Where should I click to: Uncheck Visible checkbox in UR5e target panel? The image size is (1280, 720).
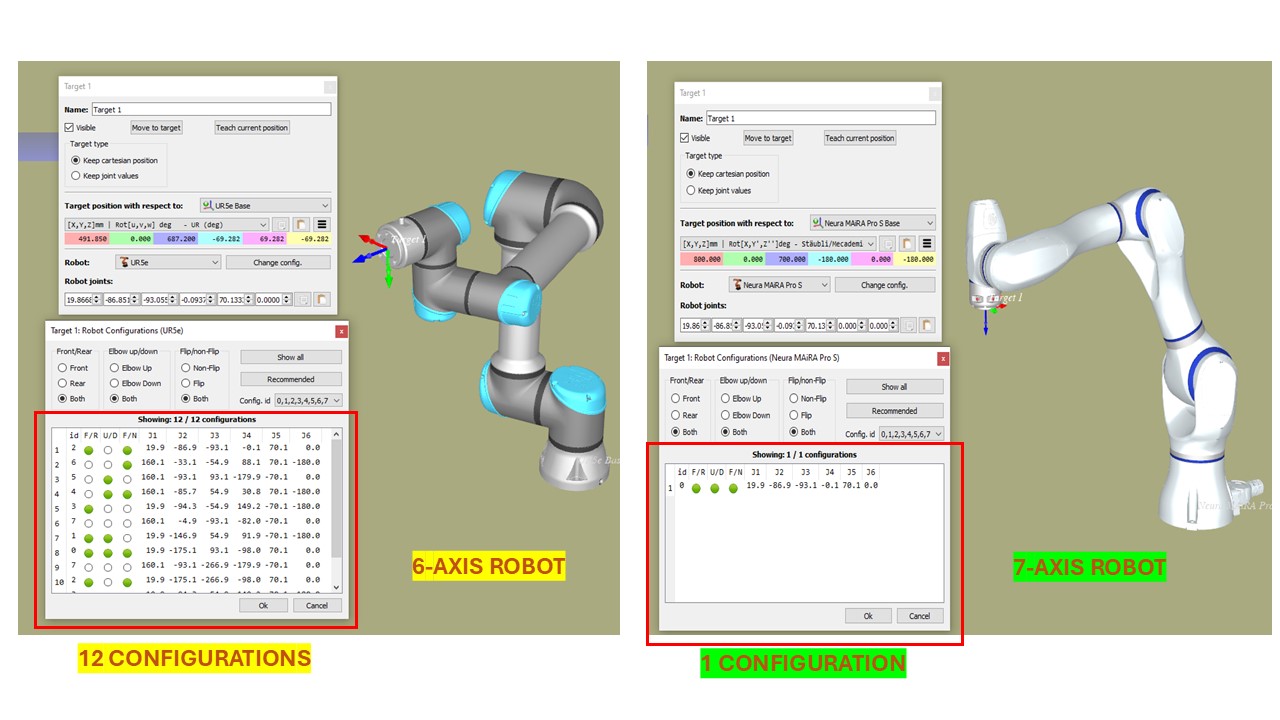pos(69,128)
